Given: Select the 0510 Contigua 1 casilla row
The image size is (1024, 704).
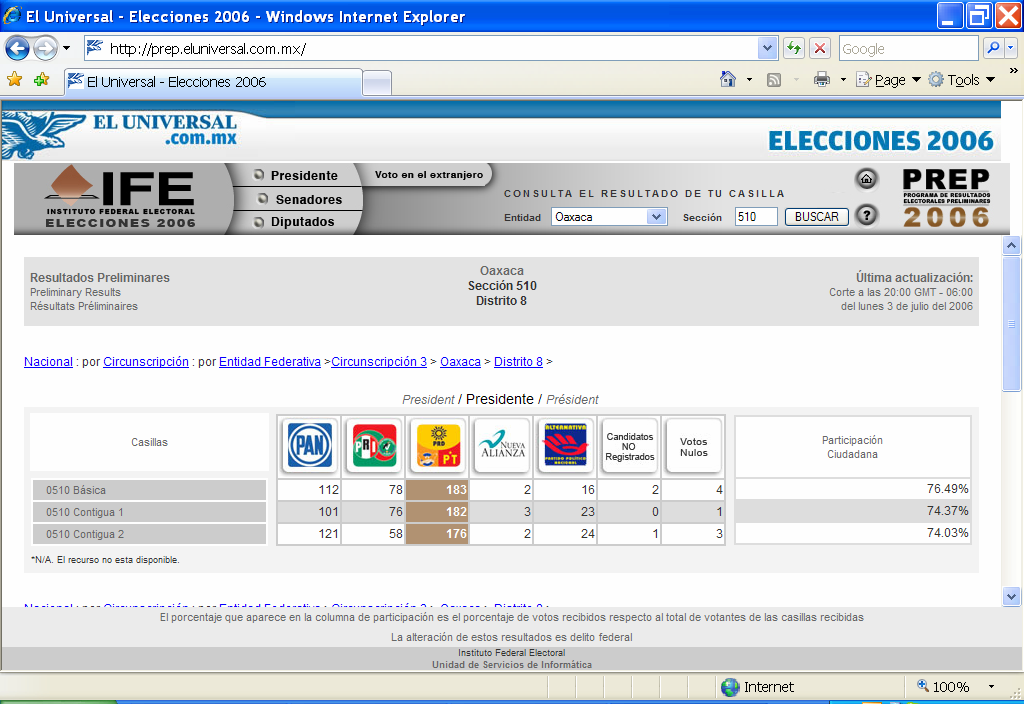Looking at the screenshot, I should click(150, 513).
